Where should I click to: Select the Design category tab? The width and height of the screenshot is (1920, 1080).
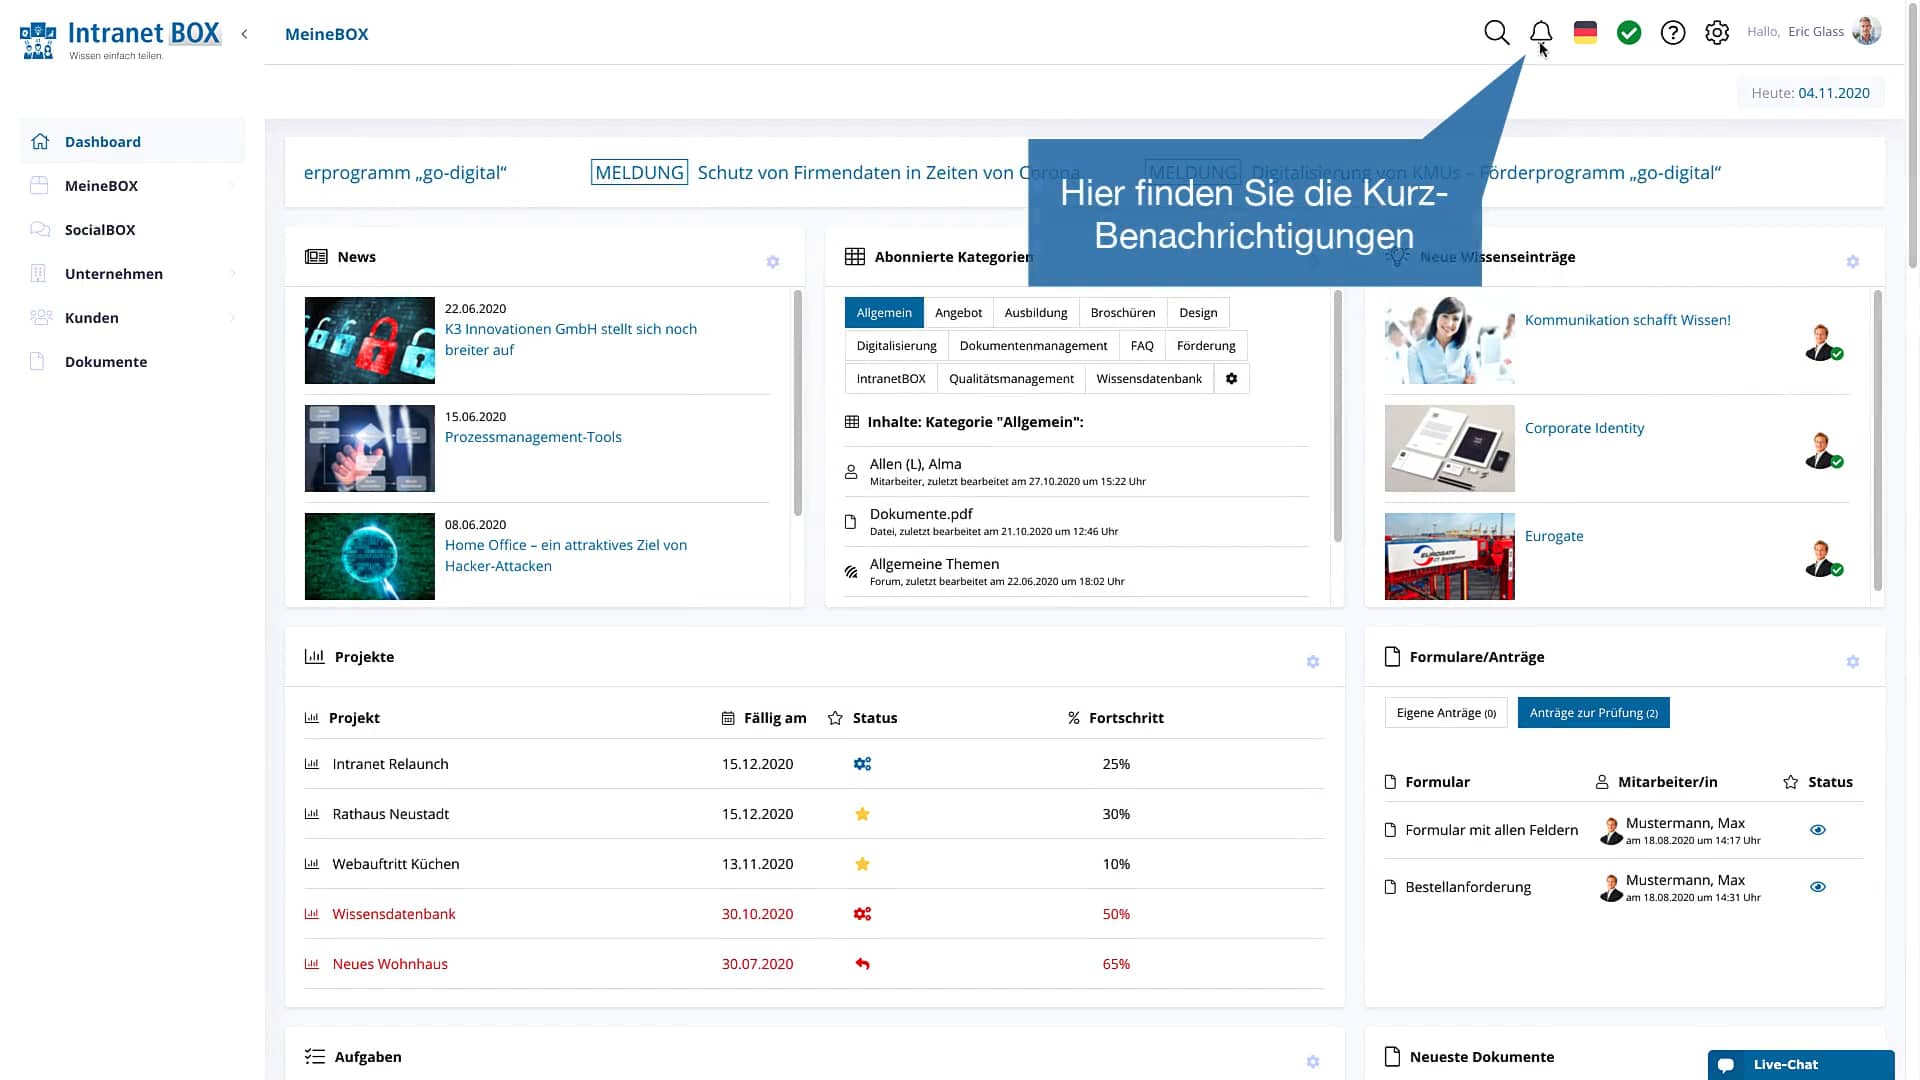tap(1198, 312)
